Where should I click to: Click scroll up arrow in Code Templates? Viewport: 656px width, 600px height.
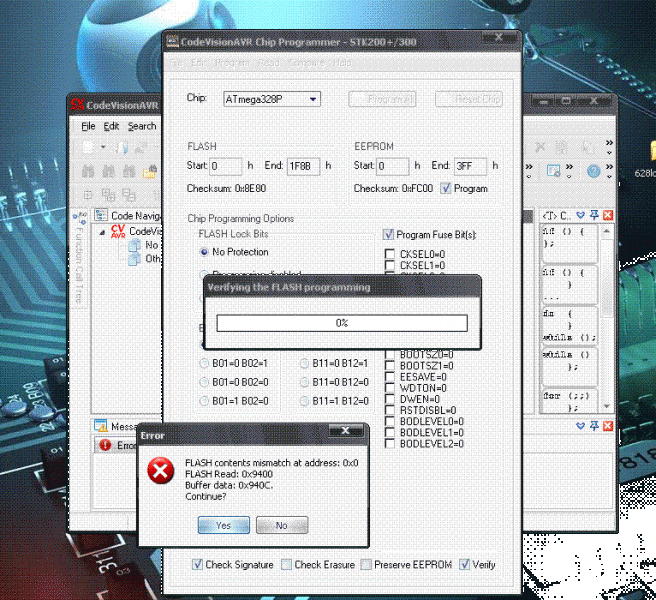pyautogui.click(x=607, y=231)
